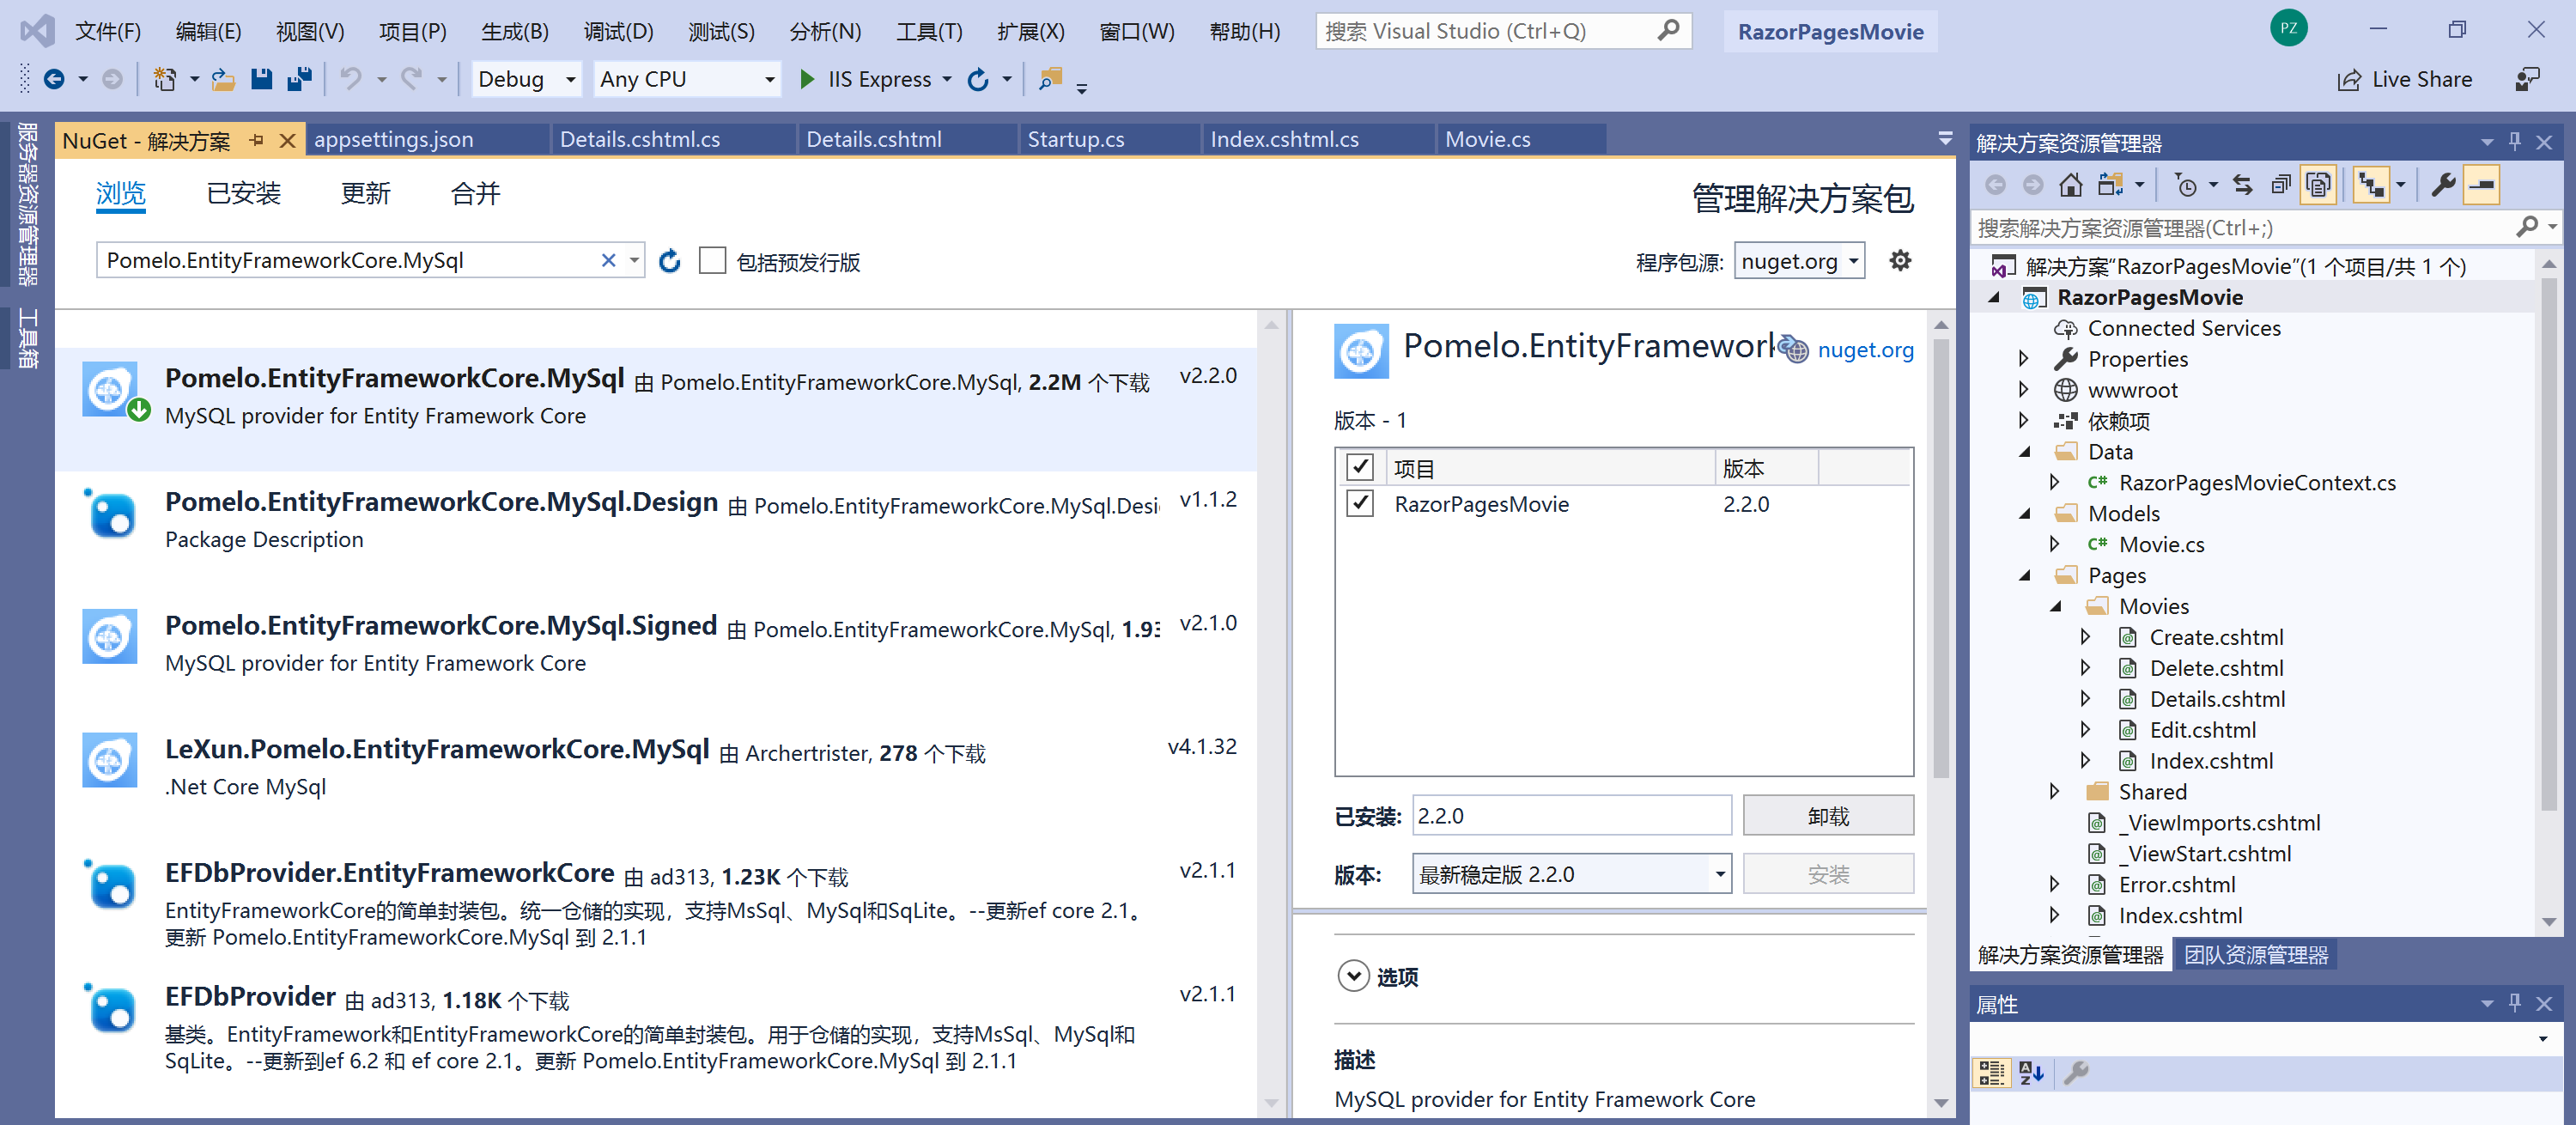This screenshot has width=2576, height=1125.
Task: Open the nuget.org link
Action: coord(1865,350)
